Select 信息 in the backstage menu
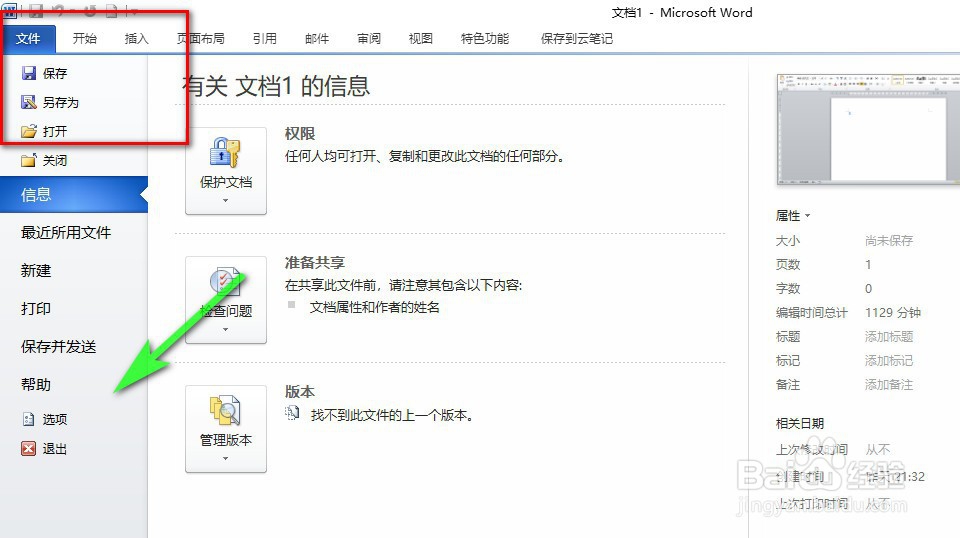This screenshot has height=538, width=960. tap(73, 195)
